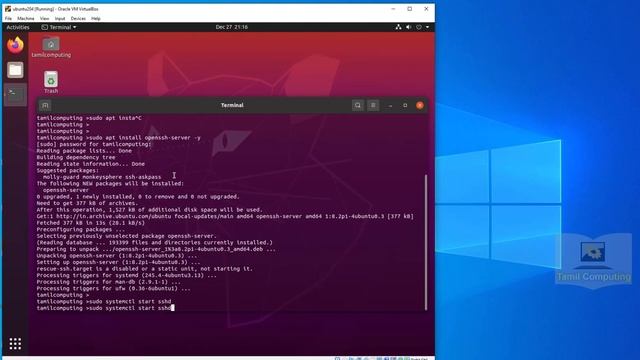Minimize the VirtualBox window

coord(393,9)
